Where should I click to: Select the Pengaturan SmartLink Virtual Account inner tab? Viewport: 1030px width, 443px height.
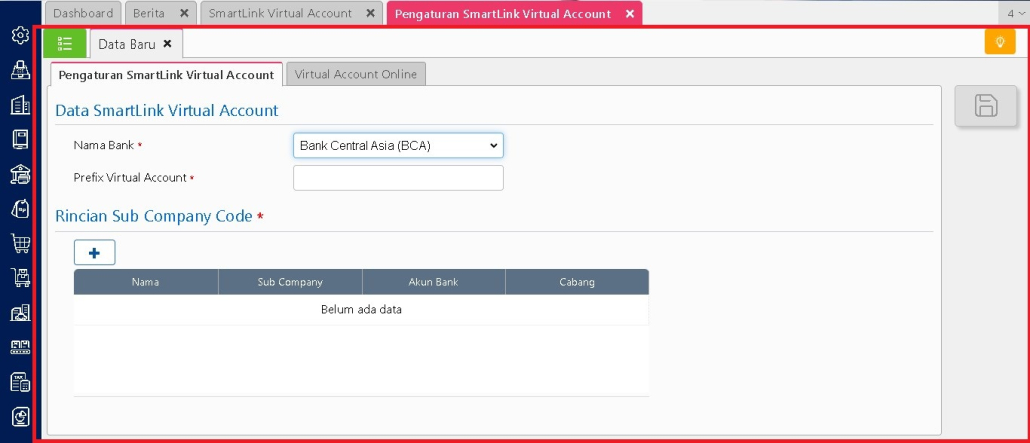coord(166,75)
